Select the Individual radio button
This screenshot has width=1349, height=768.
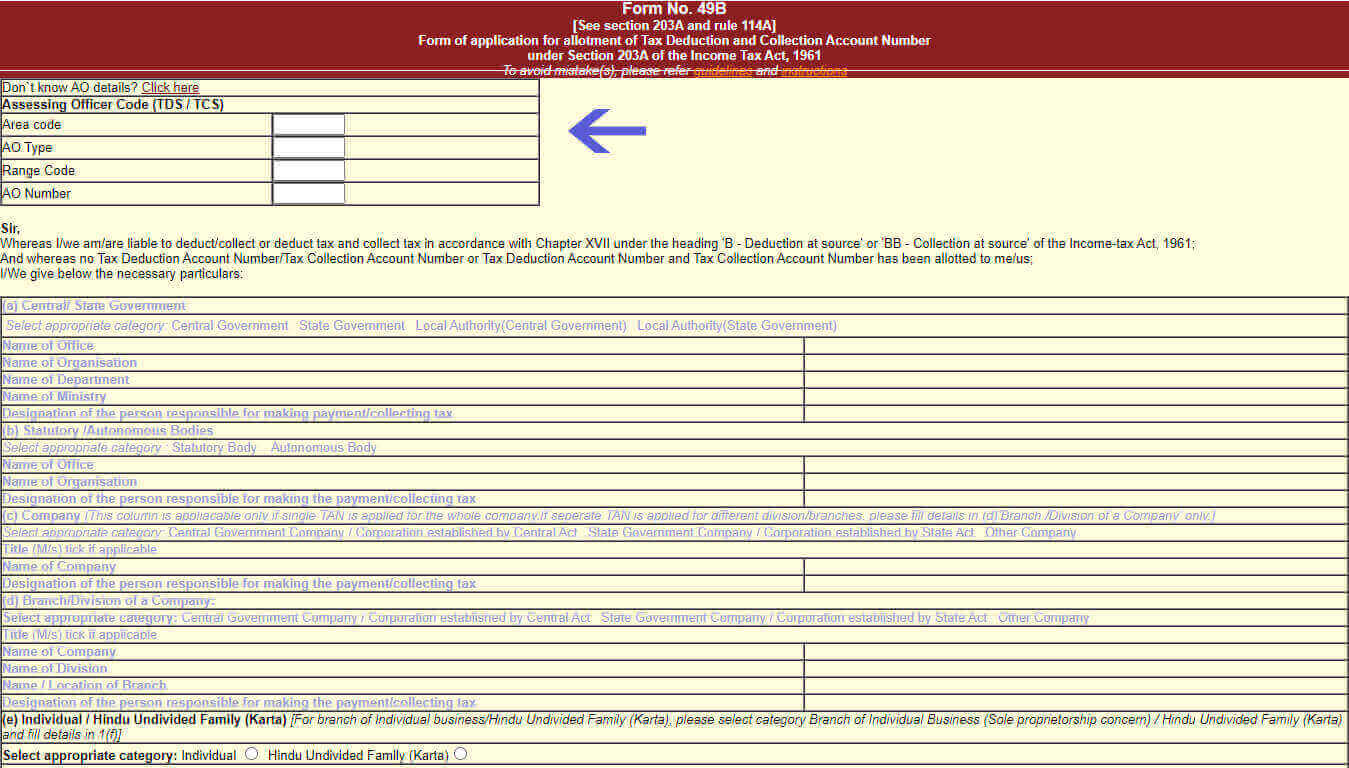click(x=251, y=754)
